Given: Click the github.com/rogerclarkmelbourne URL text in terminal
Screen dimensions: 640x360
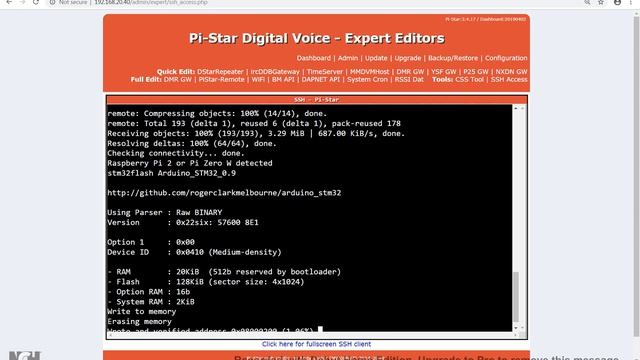Looking at the screenshot, I should [224, 193].
